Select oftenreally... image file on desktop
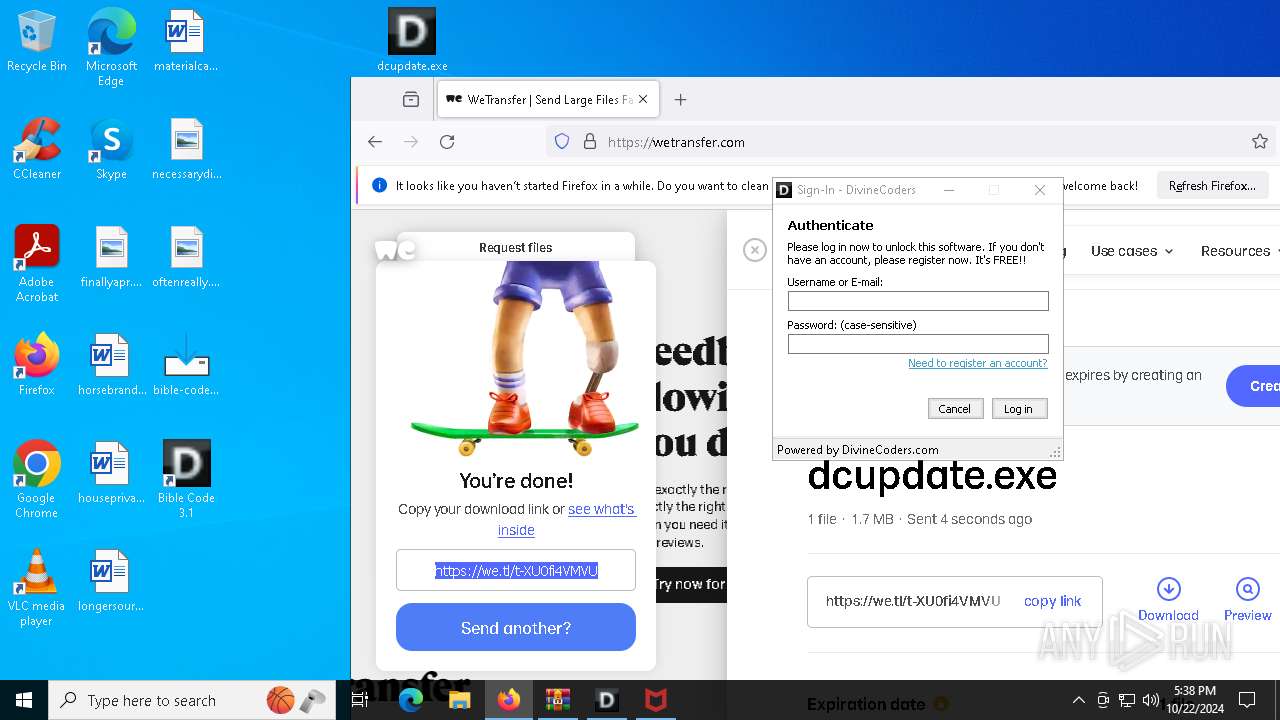The image size is (1280, 720). pyautogui.click(x=186, y=257)
